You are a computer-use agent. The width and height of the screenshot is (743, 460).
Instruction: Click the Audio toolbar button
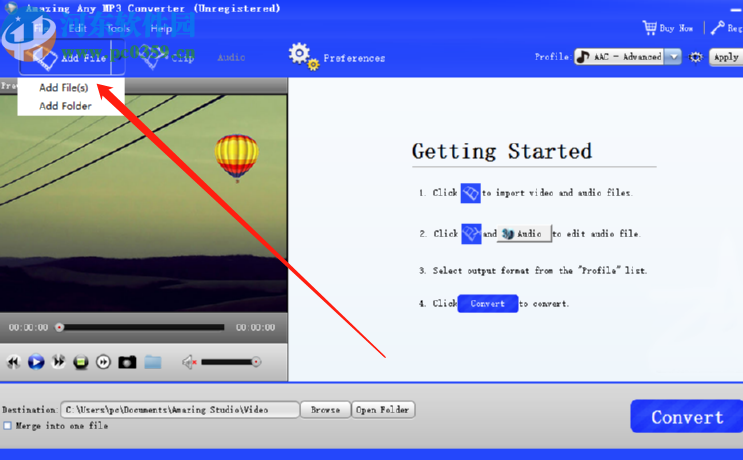231,57
